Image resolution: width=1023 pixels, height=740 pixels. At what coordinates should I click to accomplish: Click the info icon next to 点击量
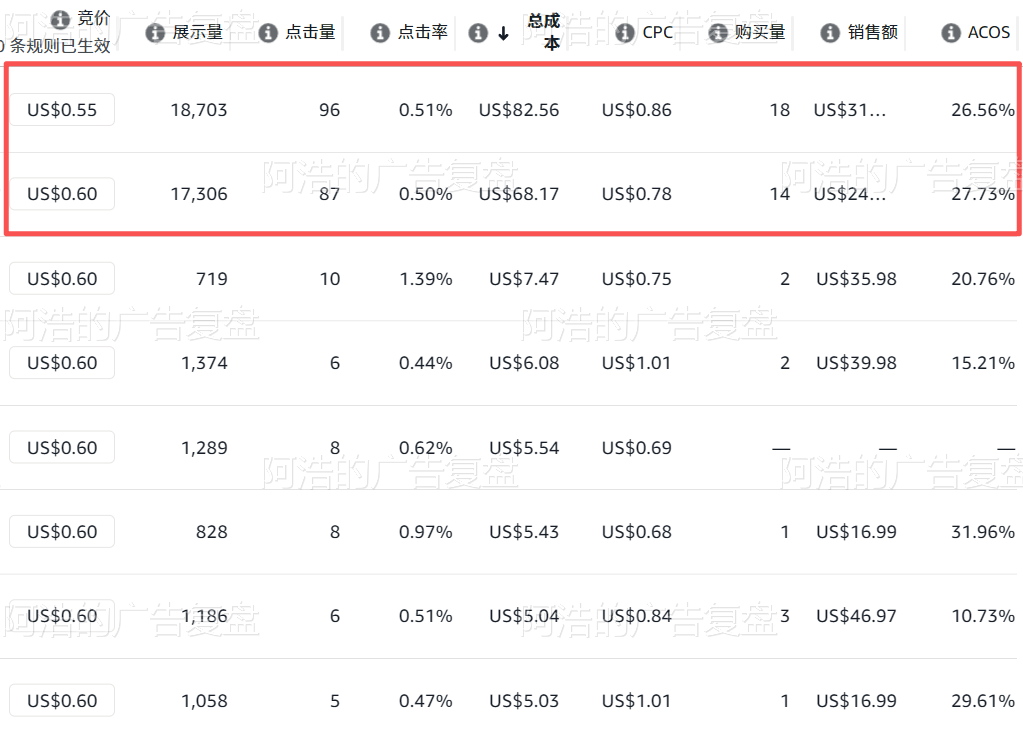[x=268, y=33]
